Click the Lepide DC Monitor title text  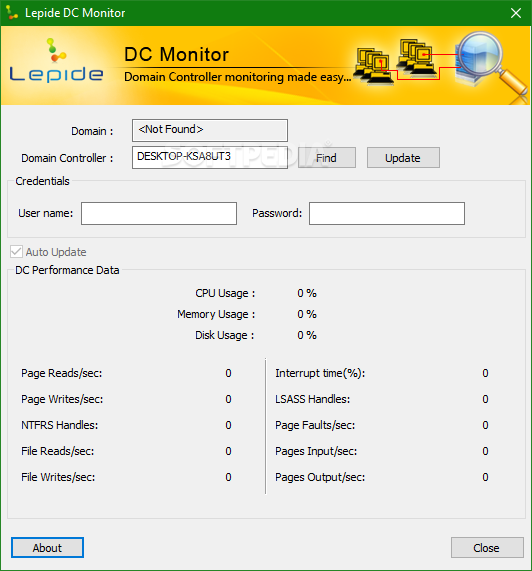(x=75, y=13)
